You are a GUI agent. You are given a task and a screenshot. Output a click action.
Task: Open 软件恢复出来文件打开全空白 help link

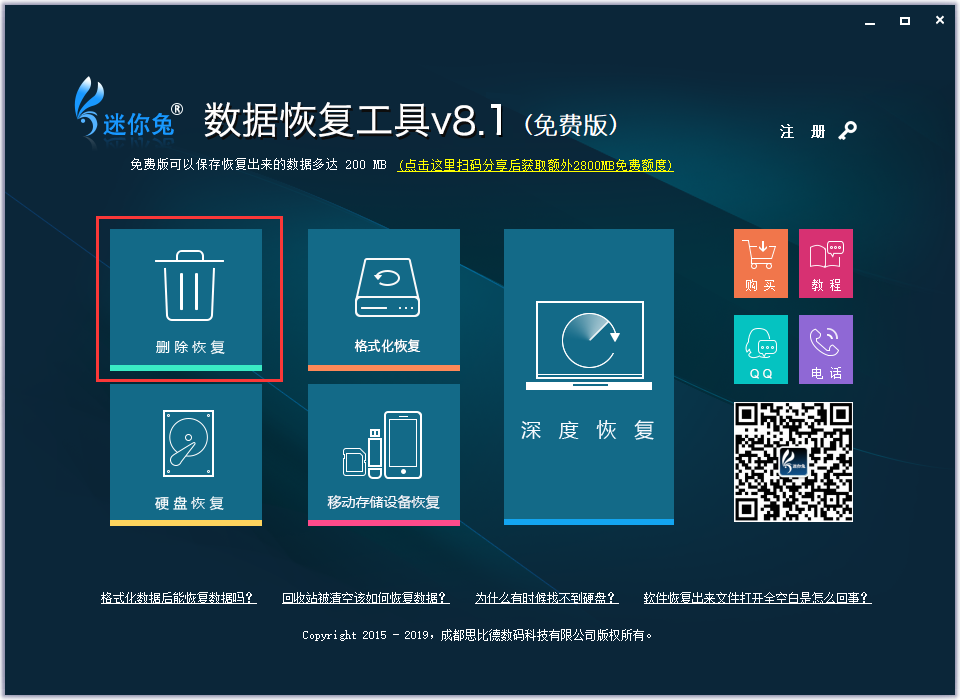click(x=757, y=598)
